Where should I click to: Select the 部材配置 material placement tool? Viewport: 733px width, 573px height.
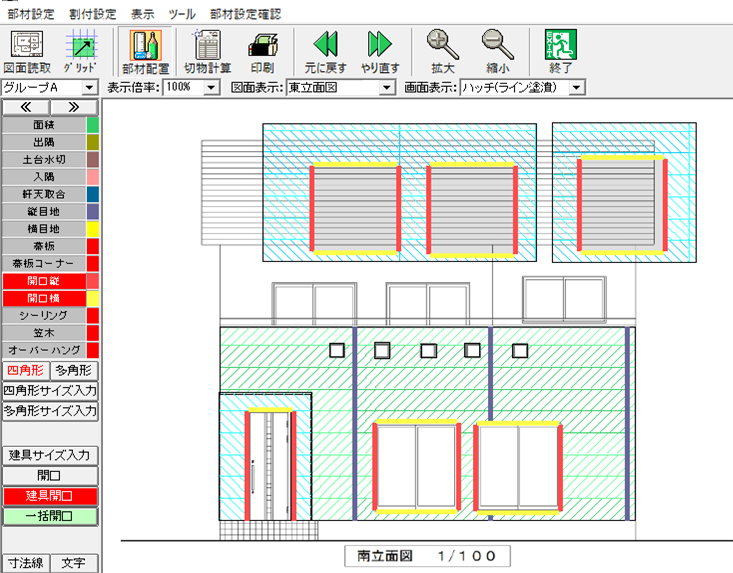point(145,52)
